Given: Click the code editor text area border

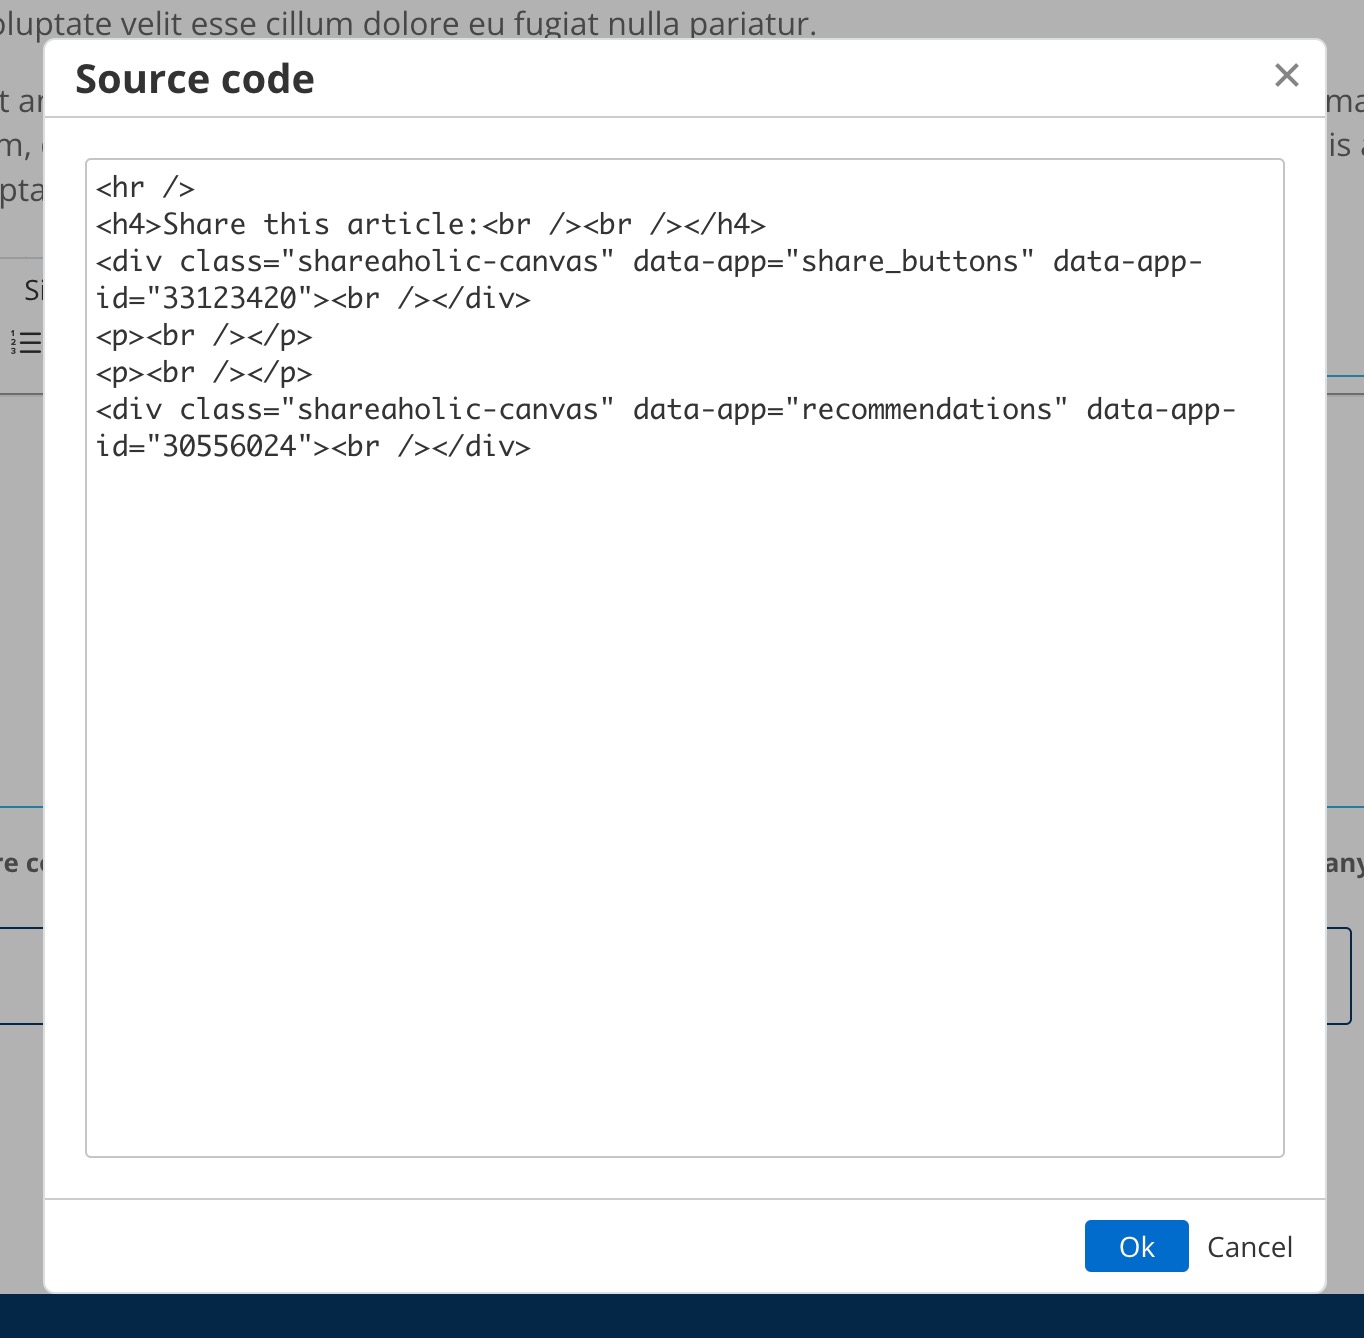Looking at the screenshot, I should [683, 158].
